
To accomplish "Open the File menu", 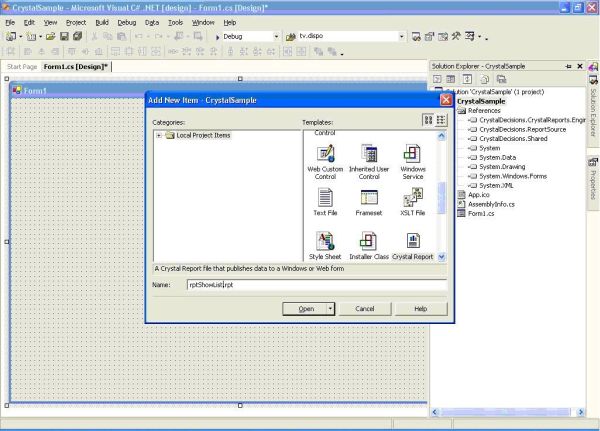I will (x=10, y=23).
